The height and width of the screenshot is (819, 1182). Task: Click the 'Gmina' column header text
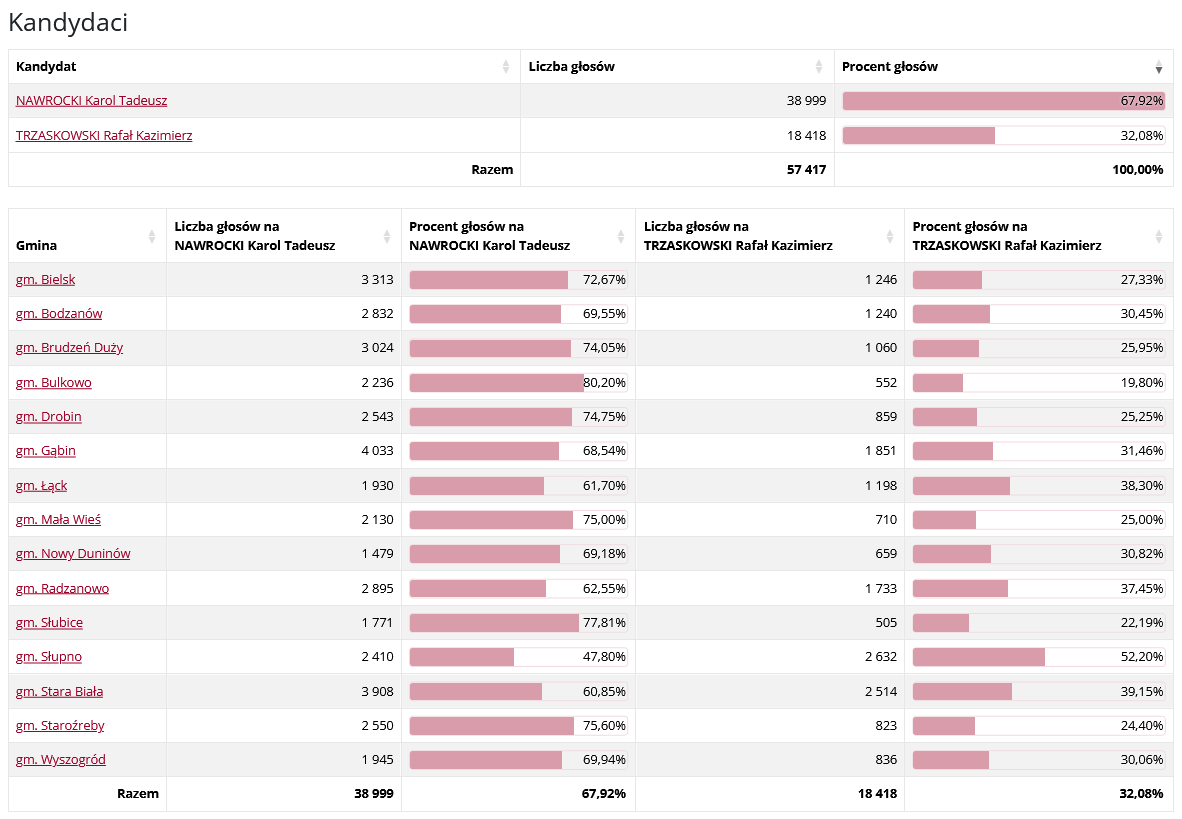tap(37, 245)
